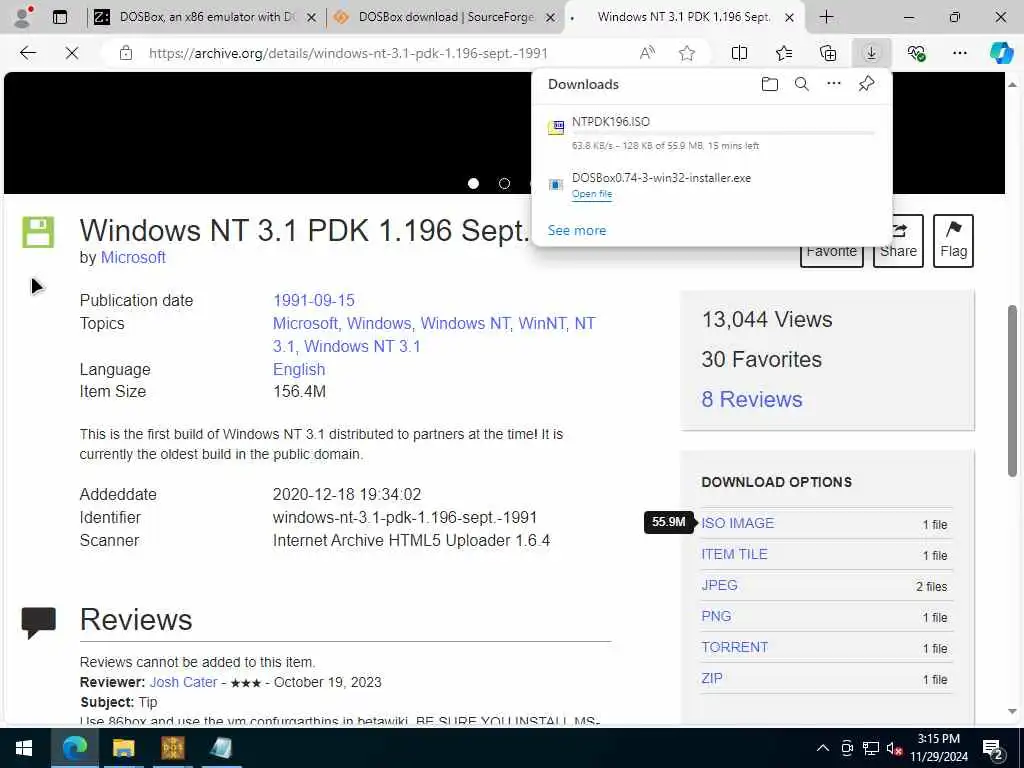Open the JPEG download option
This screenshot has height=768, width=1024.
(x=719, y=585)
